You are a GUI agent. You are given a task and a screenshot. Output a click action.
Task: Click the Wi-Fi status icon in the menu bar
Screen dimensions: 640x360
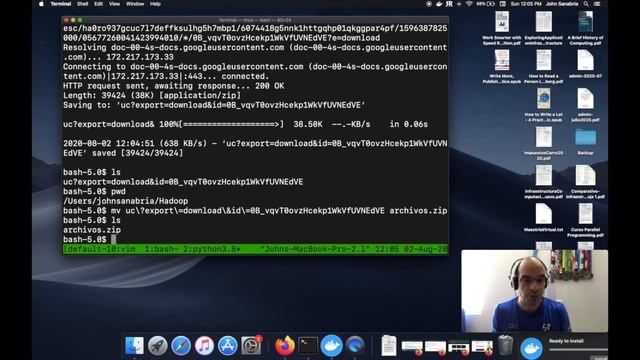469,4
